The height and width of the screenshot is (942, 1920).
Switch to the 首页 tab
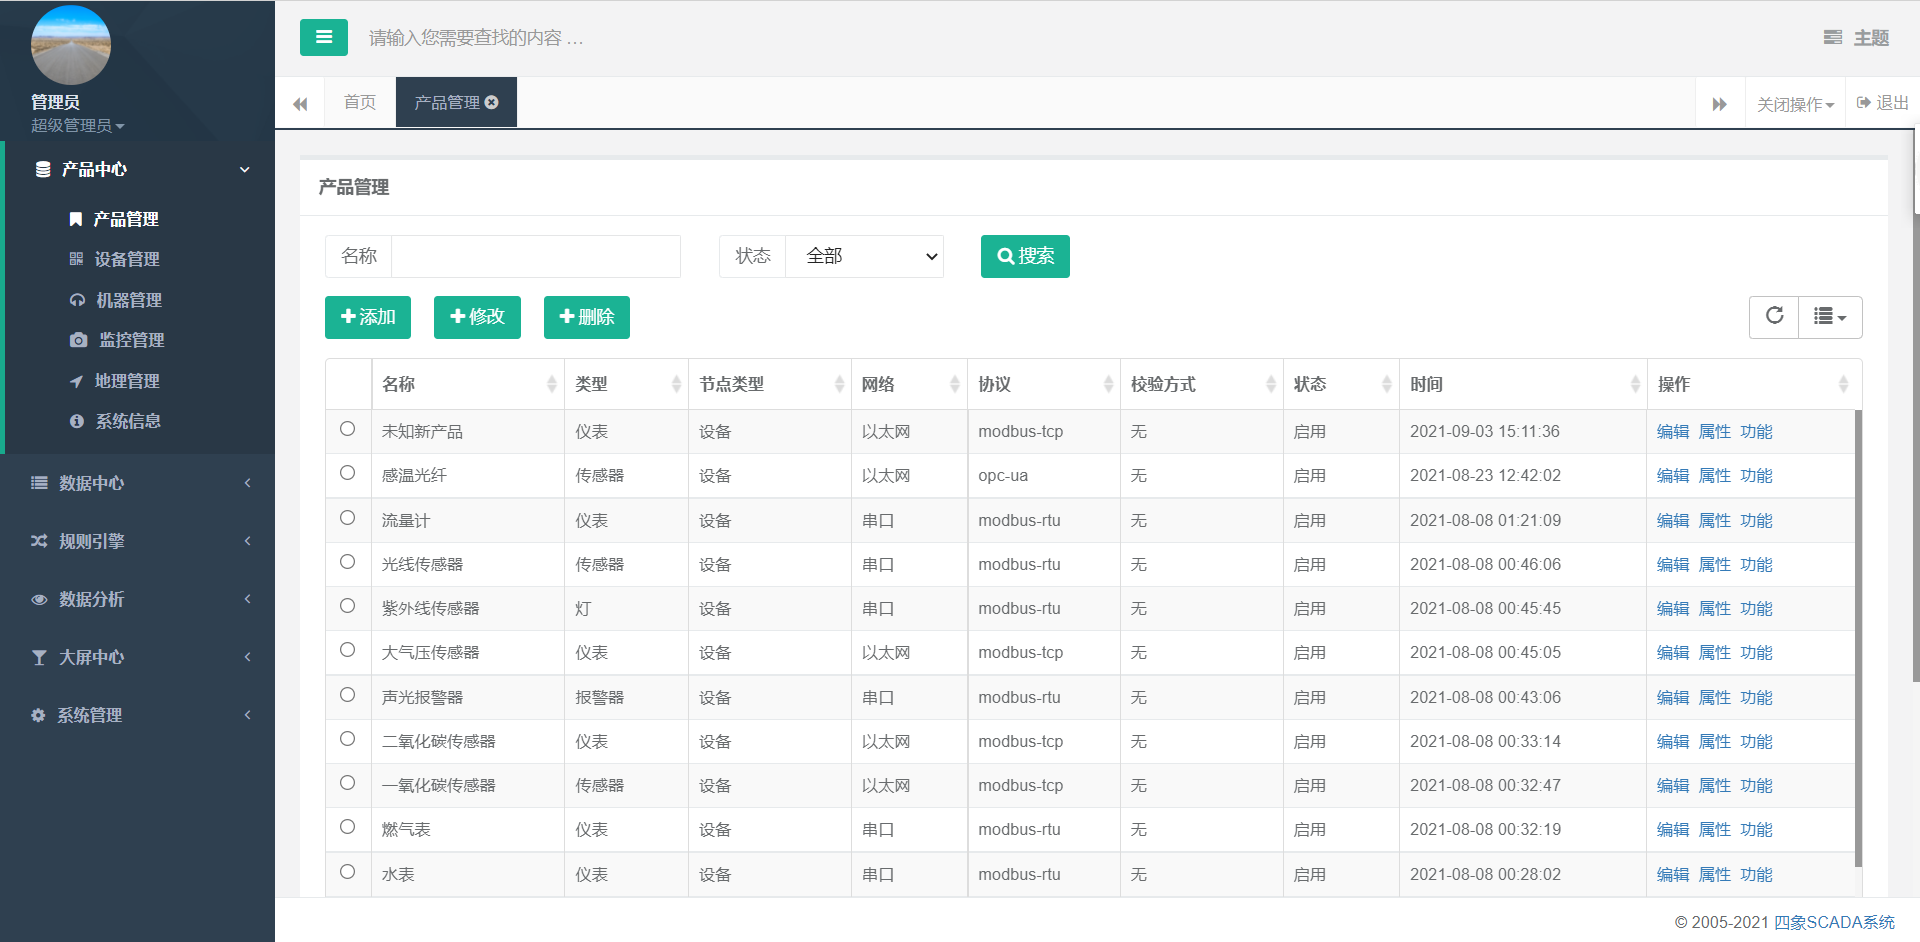click(x=359, y=102)
